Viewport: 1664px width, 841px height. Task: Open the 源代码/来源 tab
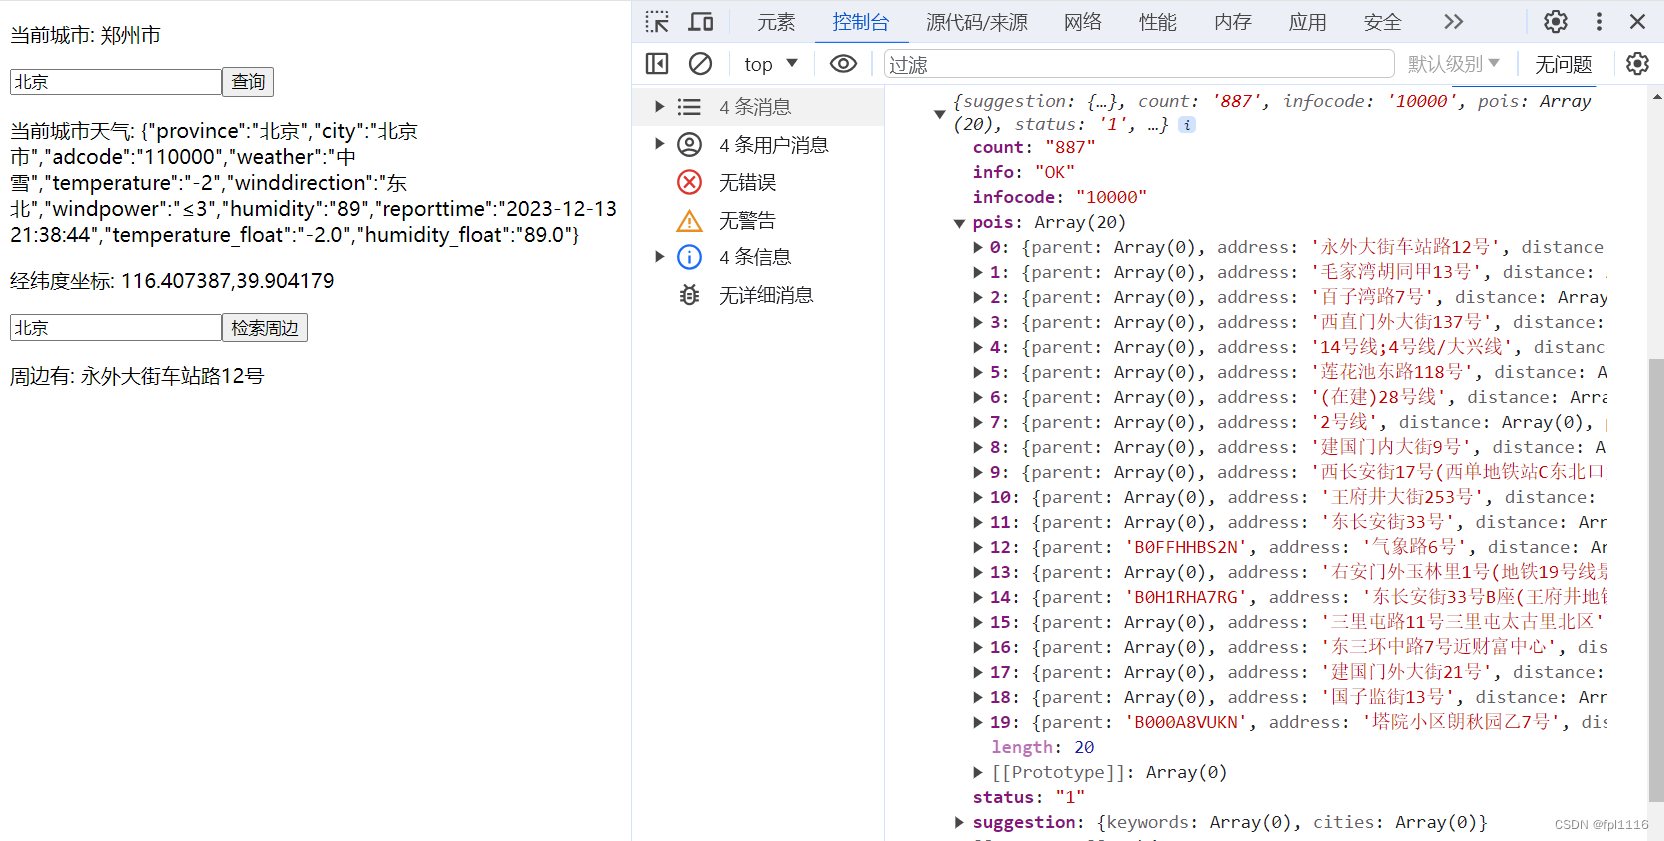(x=977, y=22)
